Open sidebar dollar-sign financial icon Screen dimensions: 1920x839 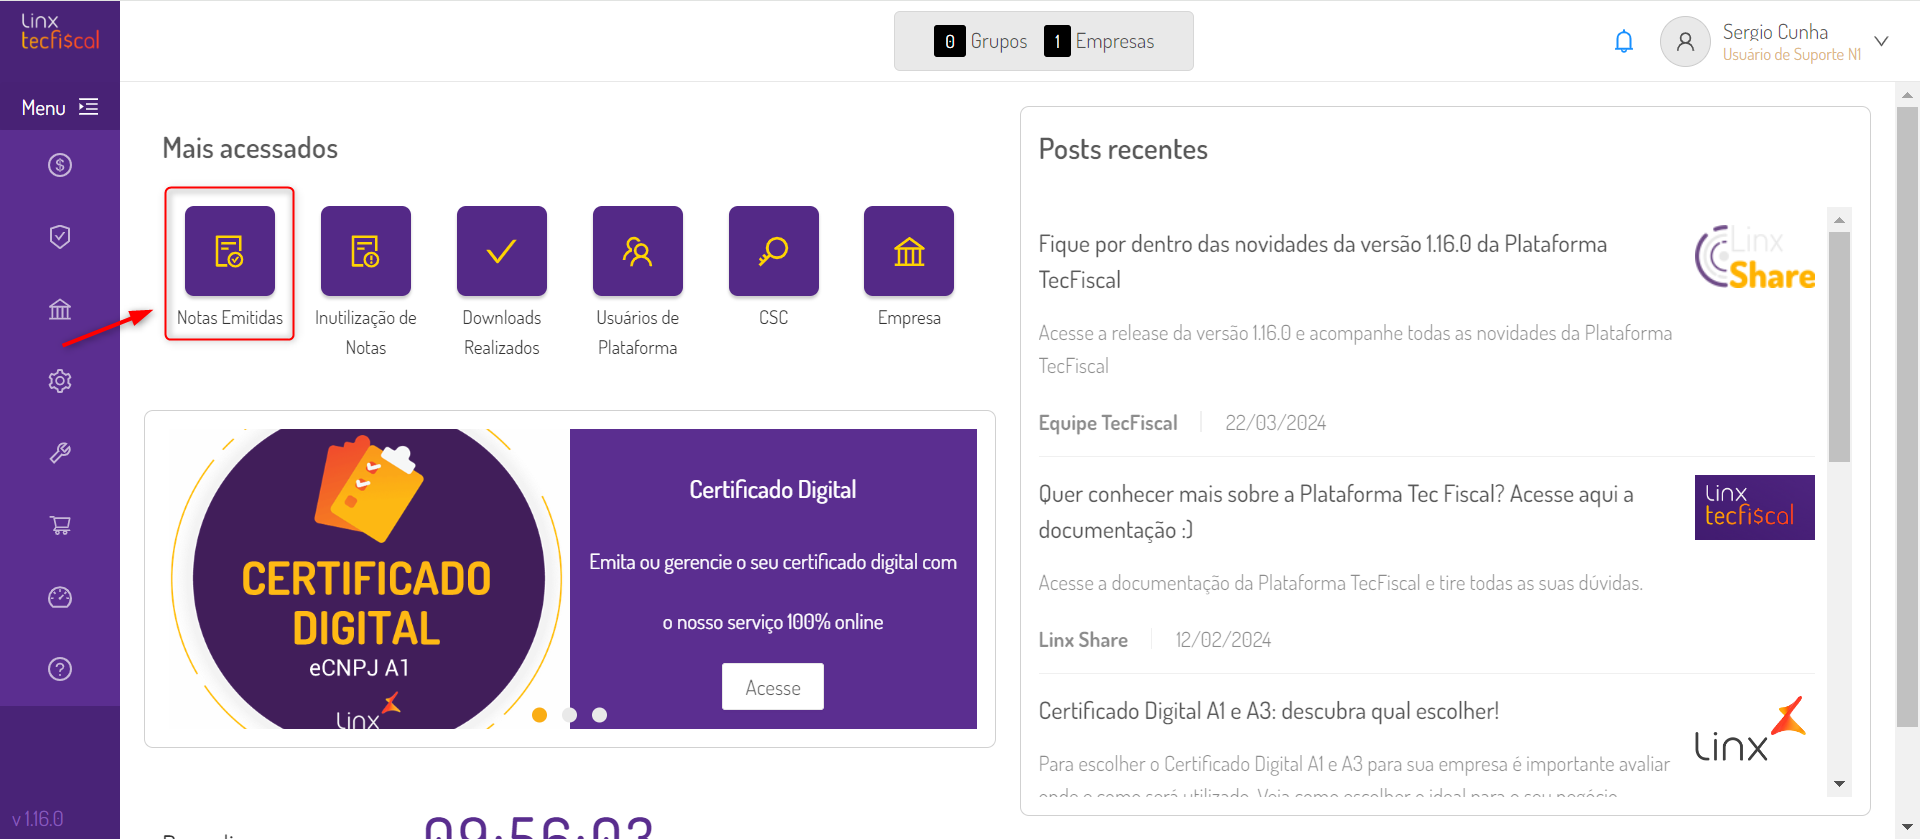click(x=60, y=165)
